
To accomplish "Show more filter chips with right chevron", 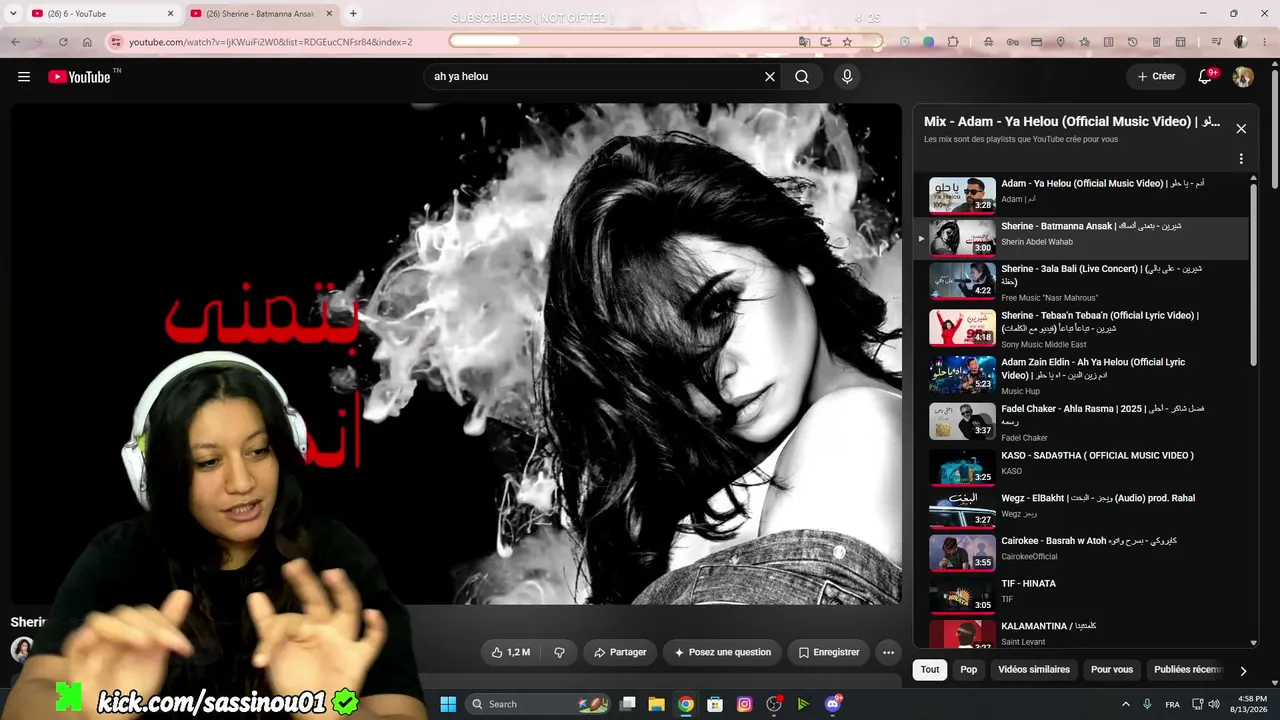I will click(1243, 671).
